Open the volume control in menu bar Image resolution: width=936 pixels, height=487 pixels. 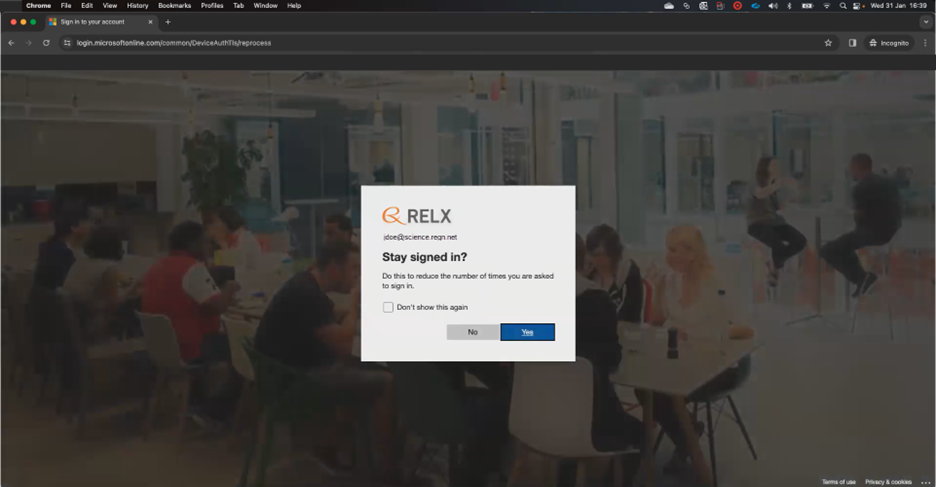coord(773,5)
